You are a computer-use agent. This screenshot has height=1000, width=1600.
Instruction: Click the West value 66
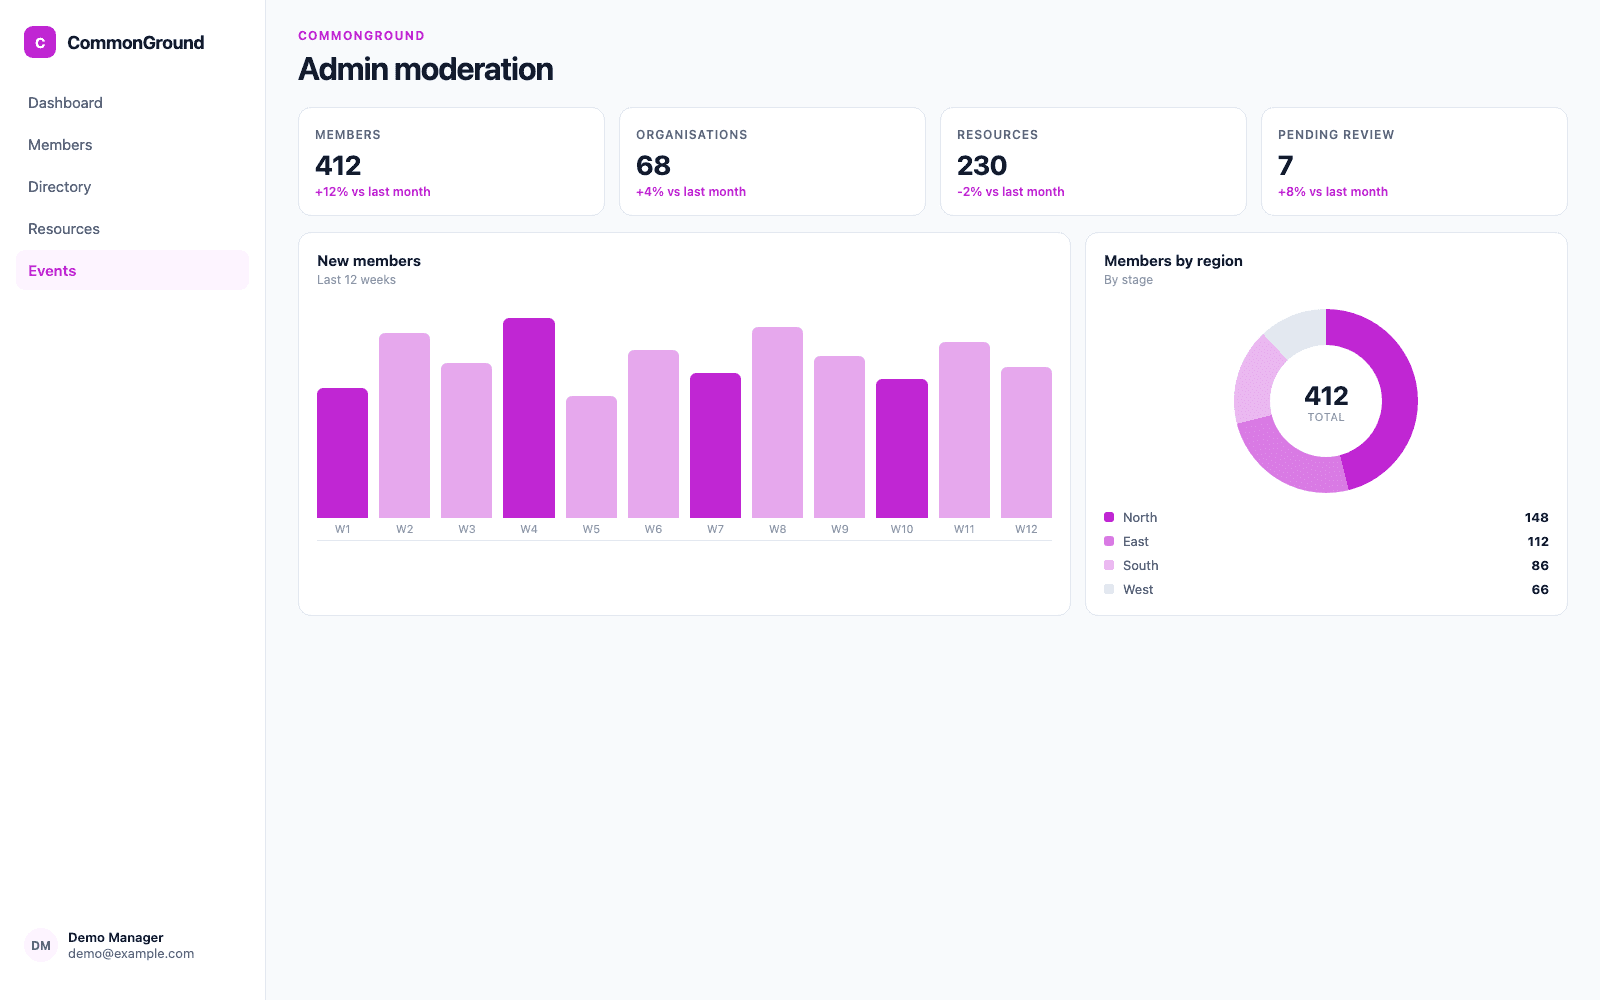(x=1540, y=590)
